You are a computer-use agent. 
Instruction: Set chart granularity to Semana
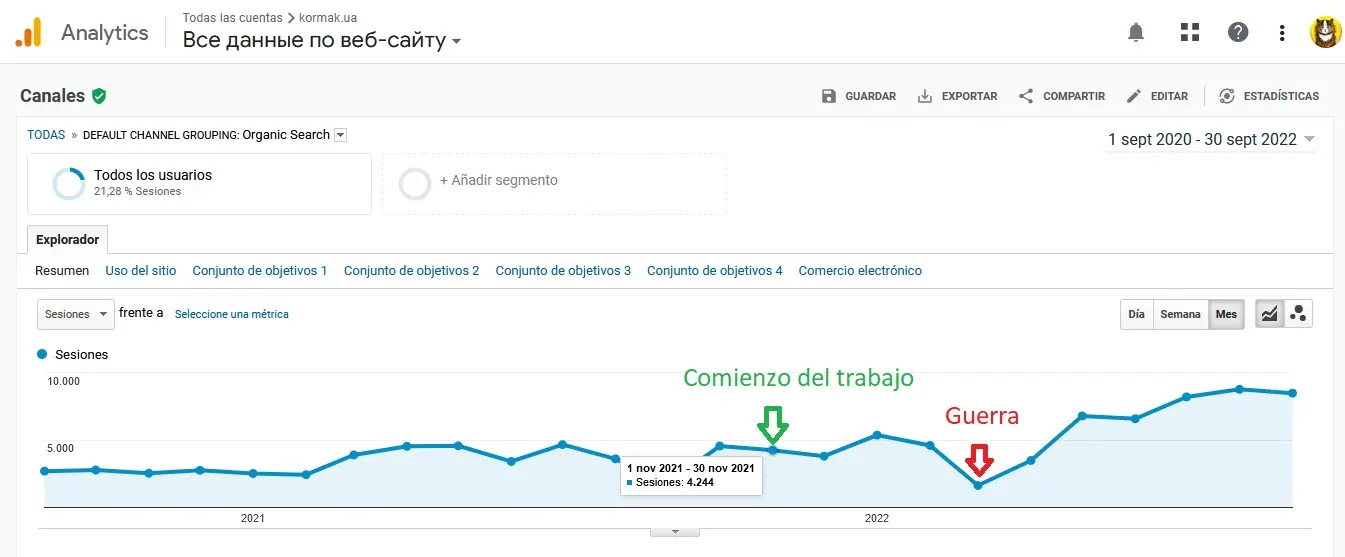coord(1180,314)
